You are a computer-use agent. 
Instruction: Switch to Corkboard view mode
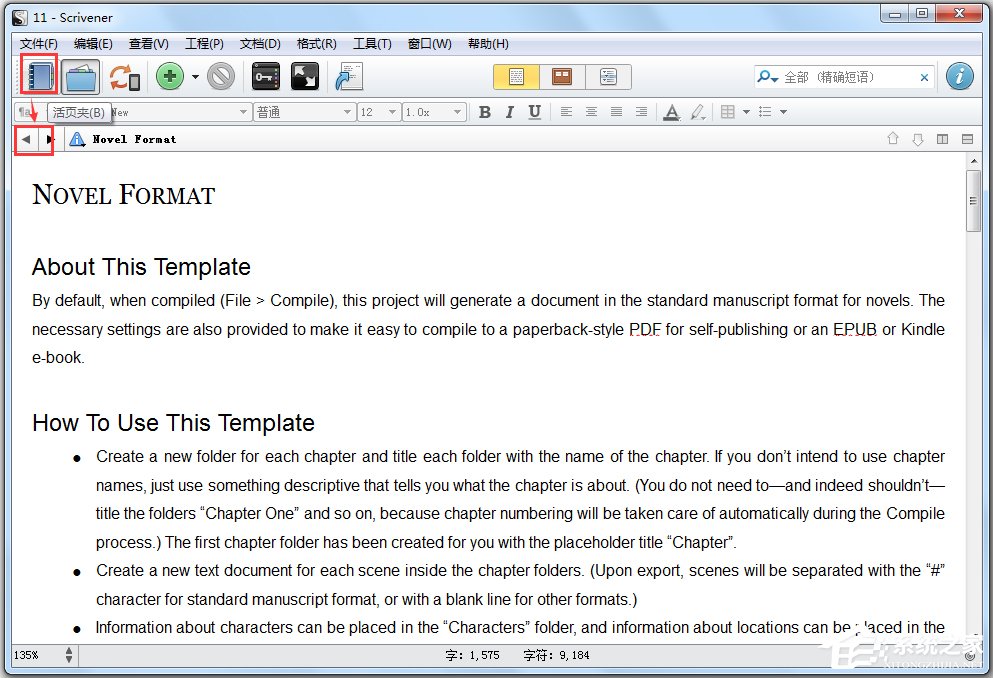tap(562, 77)
